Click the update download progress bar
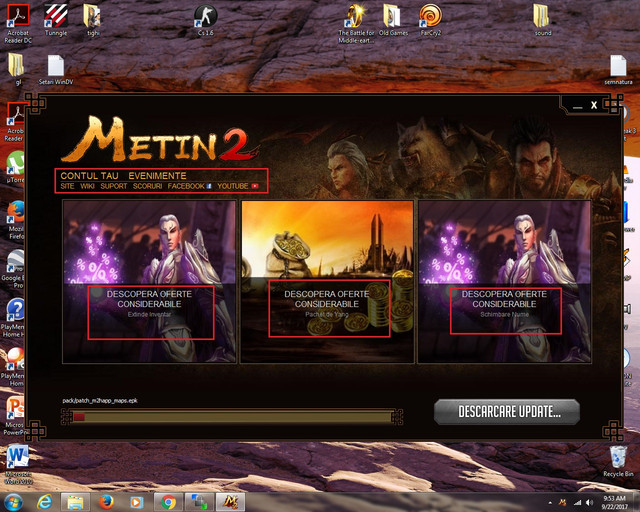The width and height of the screenshot is (640, 512). tap(232, 417)
